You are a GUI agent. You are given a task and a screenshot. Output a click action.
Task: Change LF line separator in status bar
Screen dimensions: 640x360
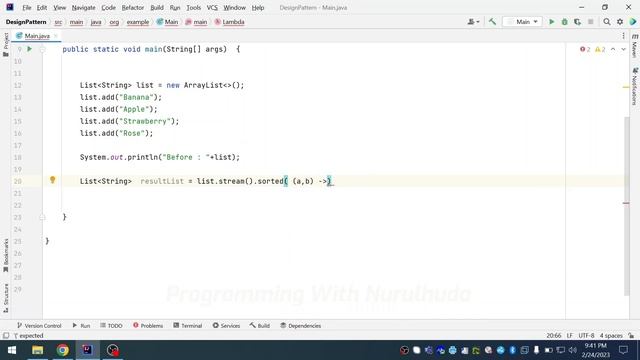569,336
